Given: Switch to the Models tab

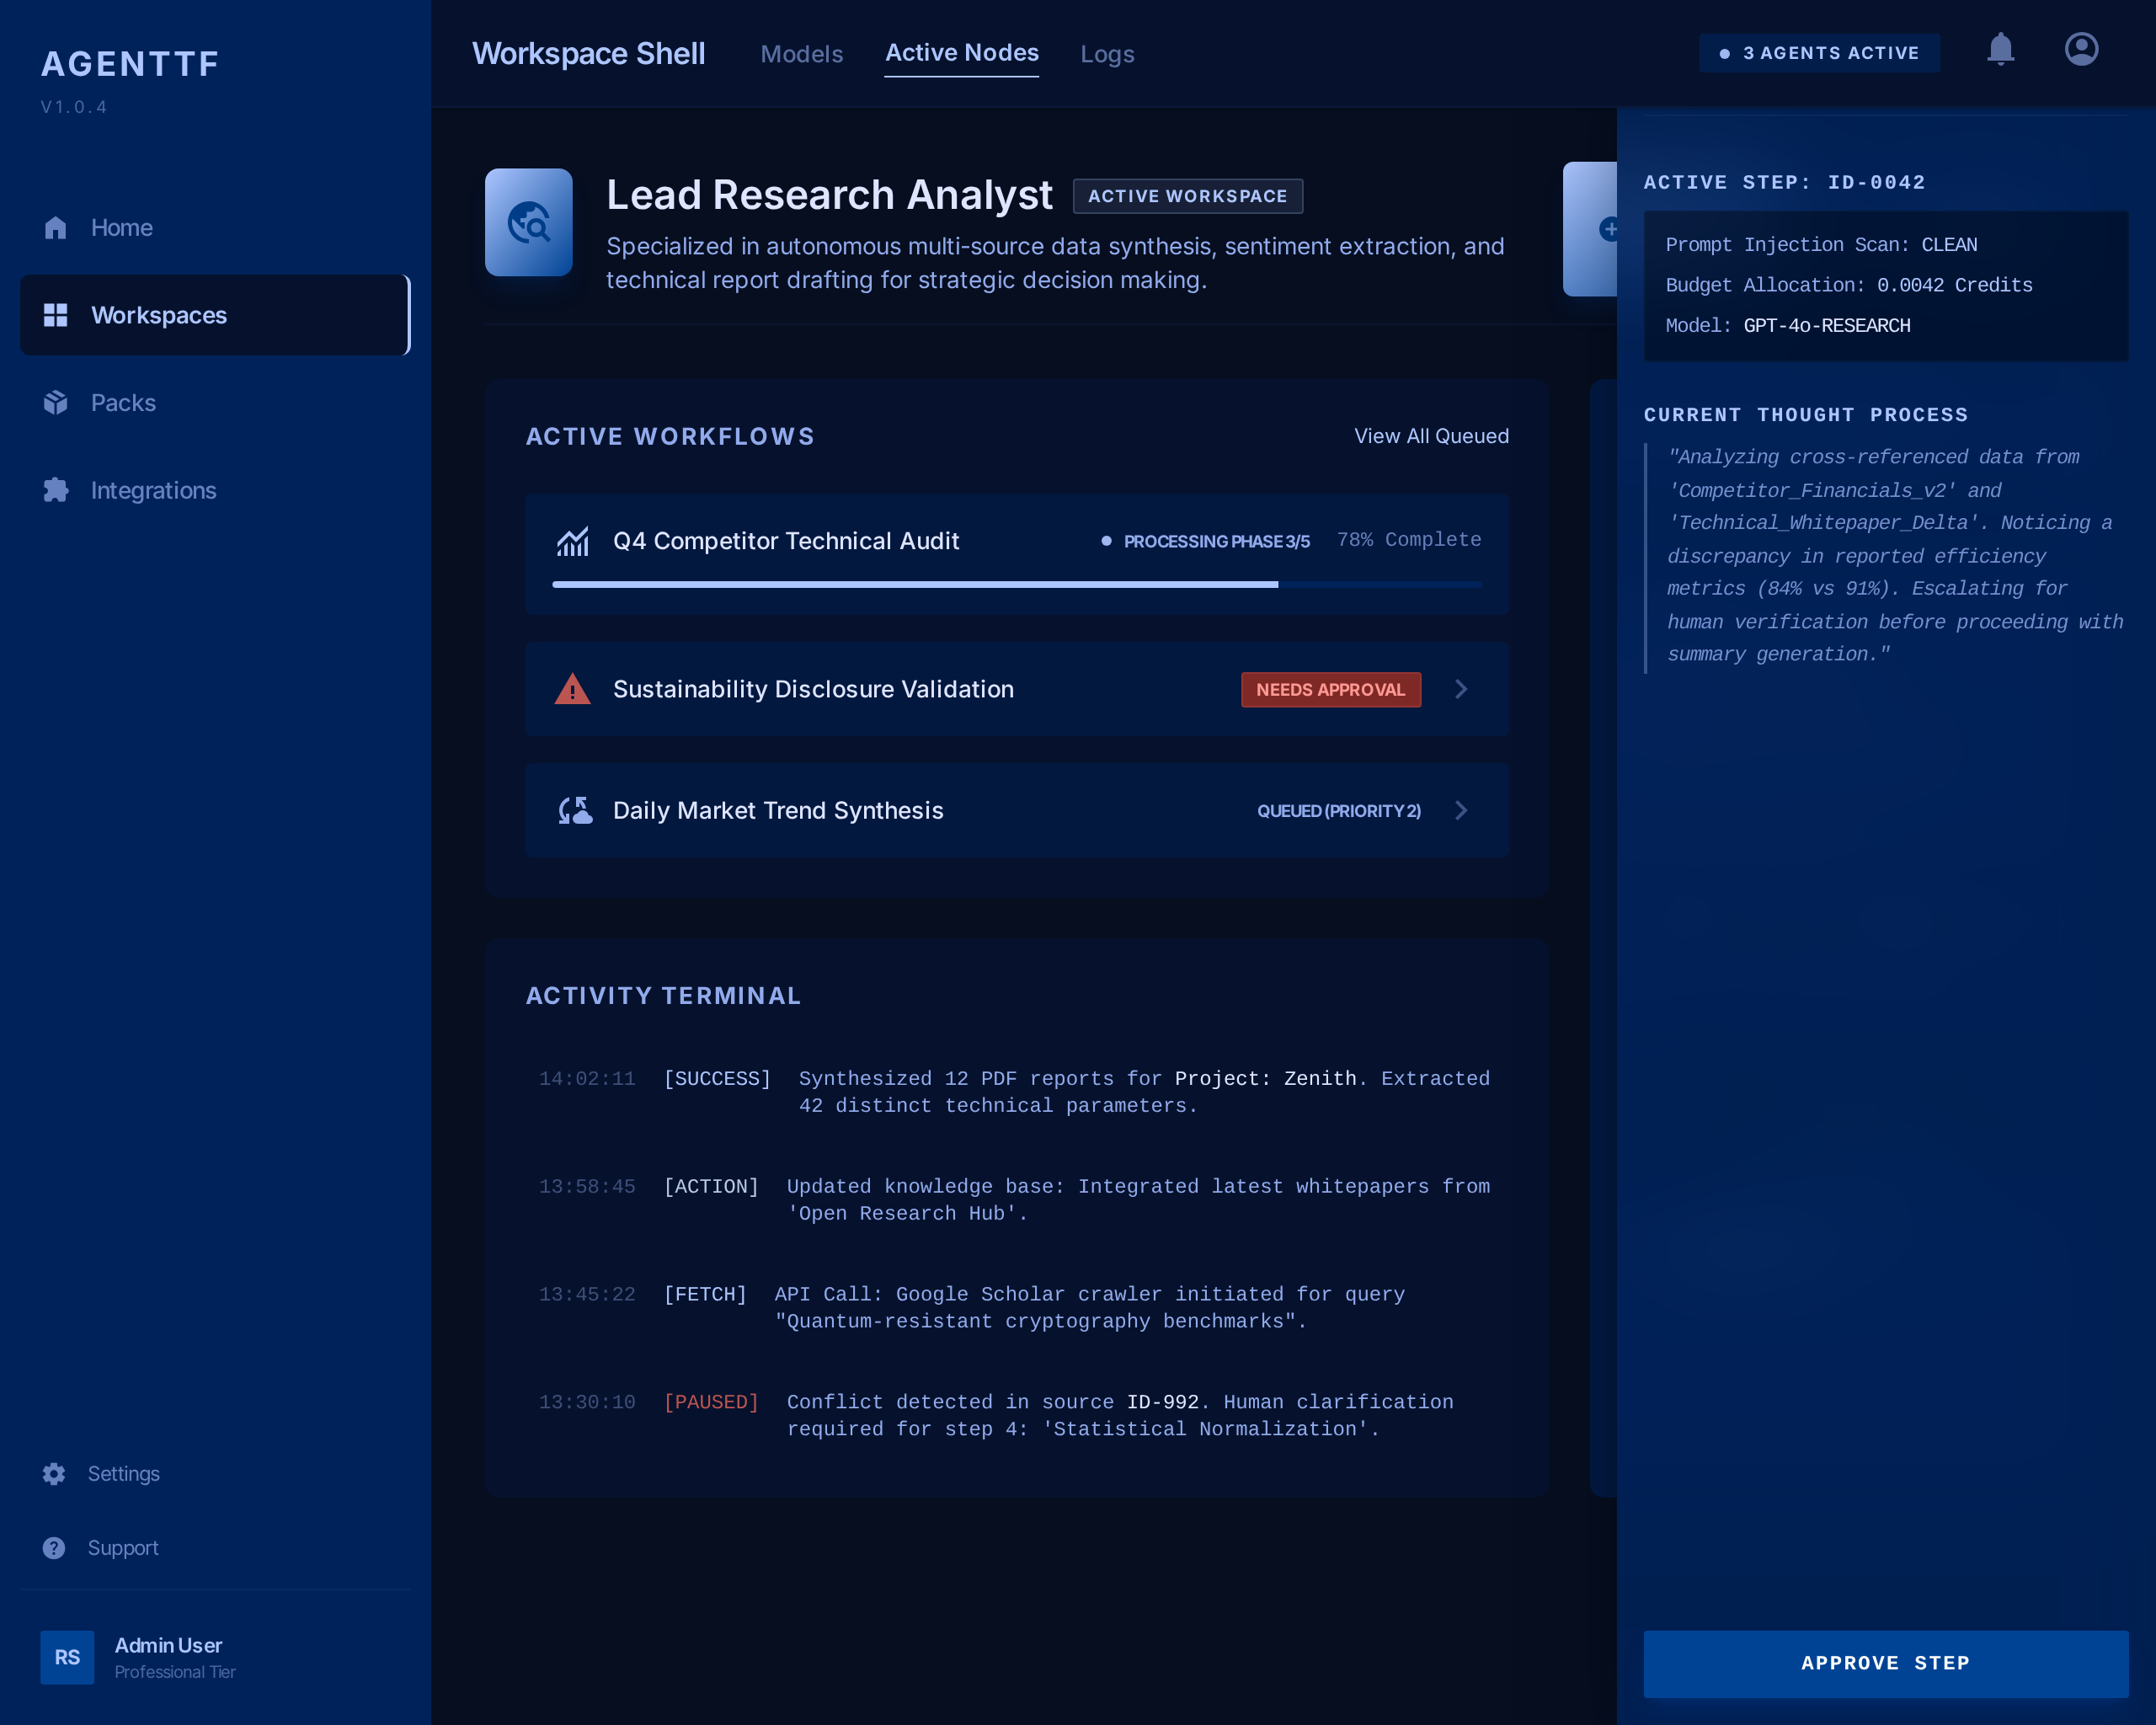Looking at the screenshot, I should pos(801,54).
